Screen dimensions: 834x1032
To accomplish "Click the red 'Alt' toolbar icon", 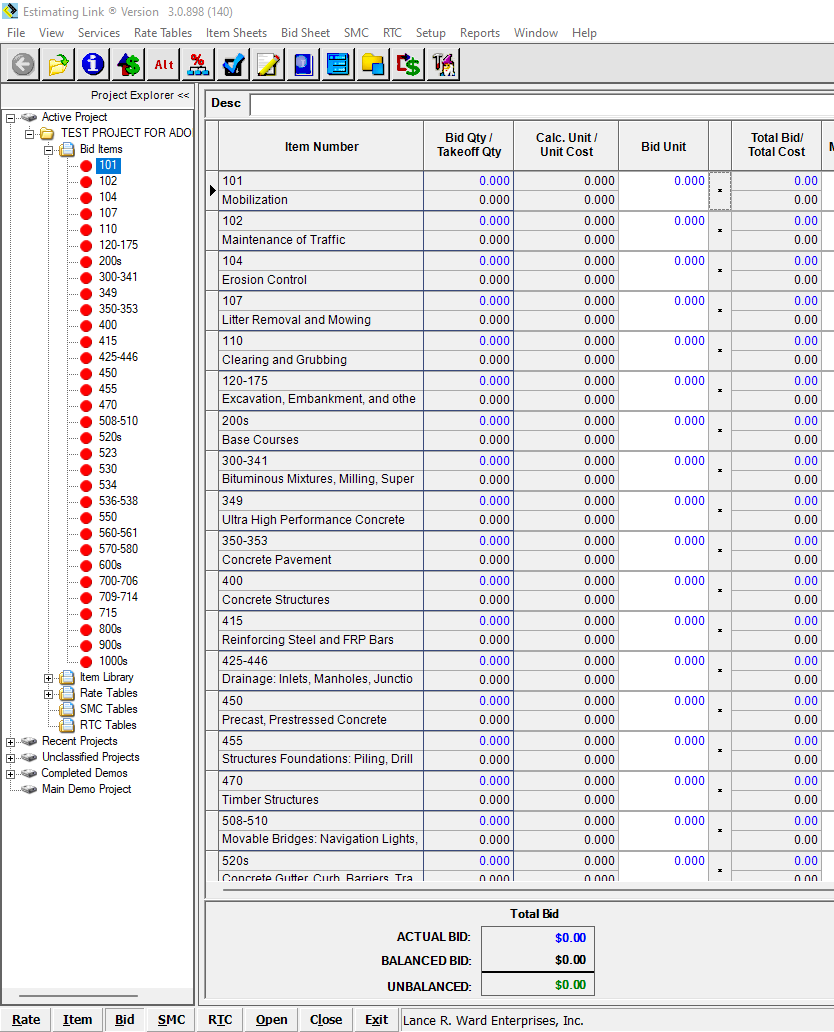I will (163, 64).
